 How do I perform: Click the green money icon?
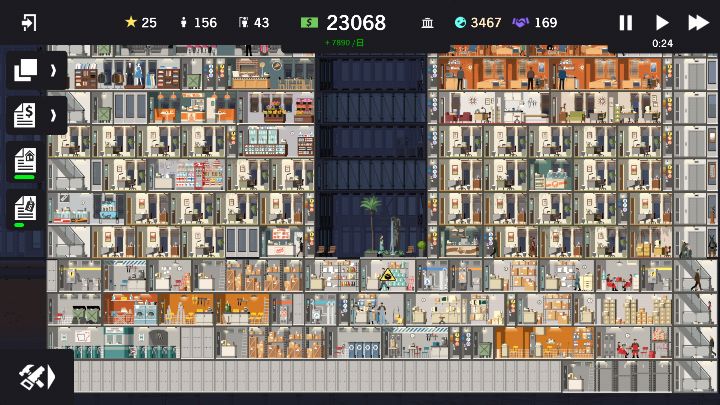point(309,22)
